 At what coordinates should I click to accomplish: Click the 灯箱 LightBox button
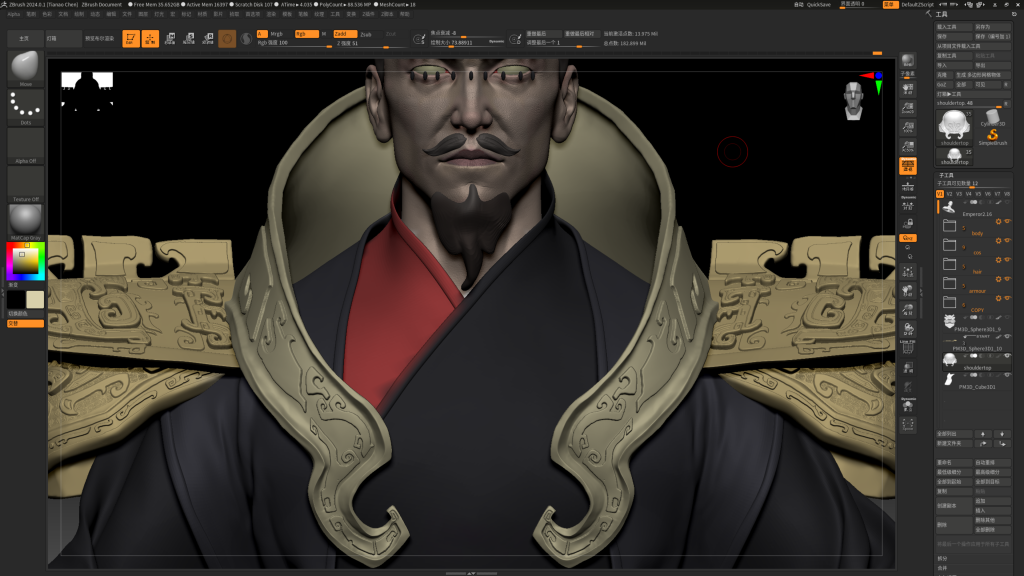click(x=63, y=39)
